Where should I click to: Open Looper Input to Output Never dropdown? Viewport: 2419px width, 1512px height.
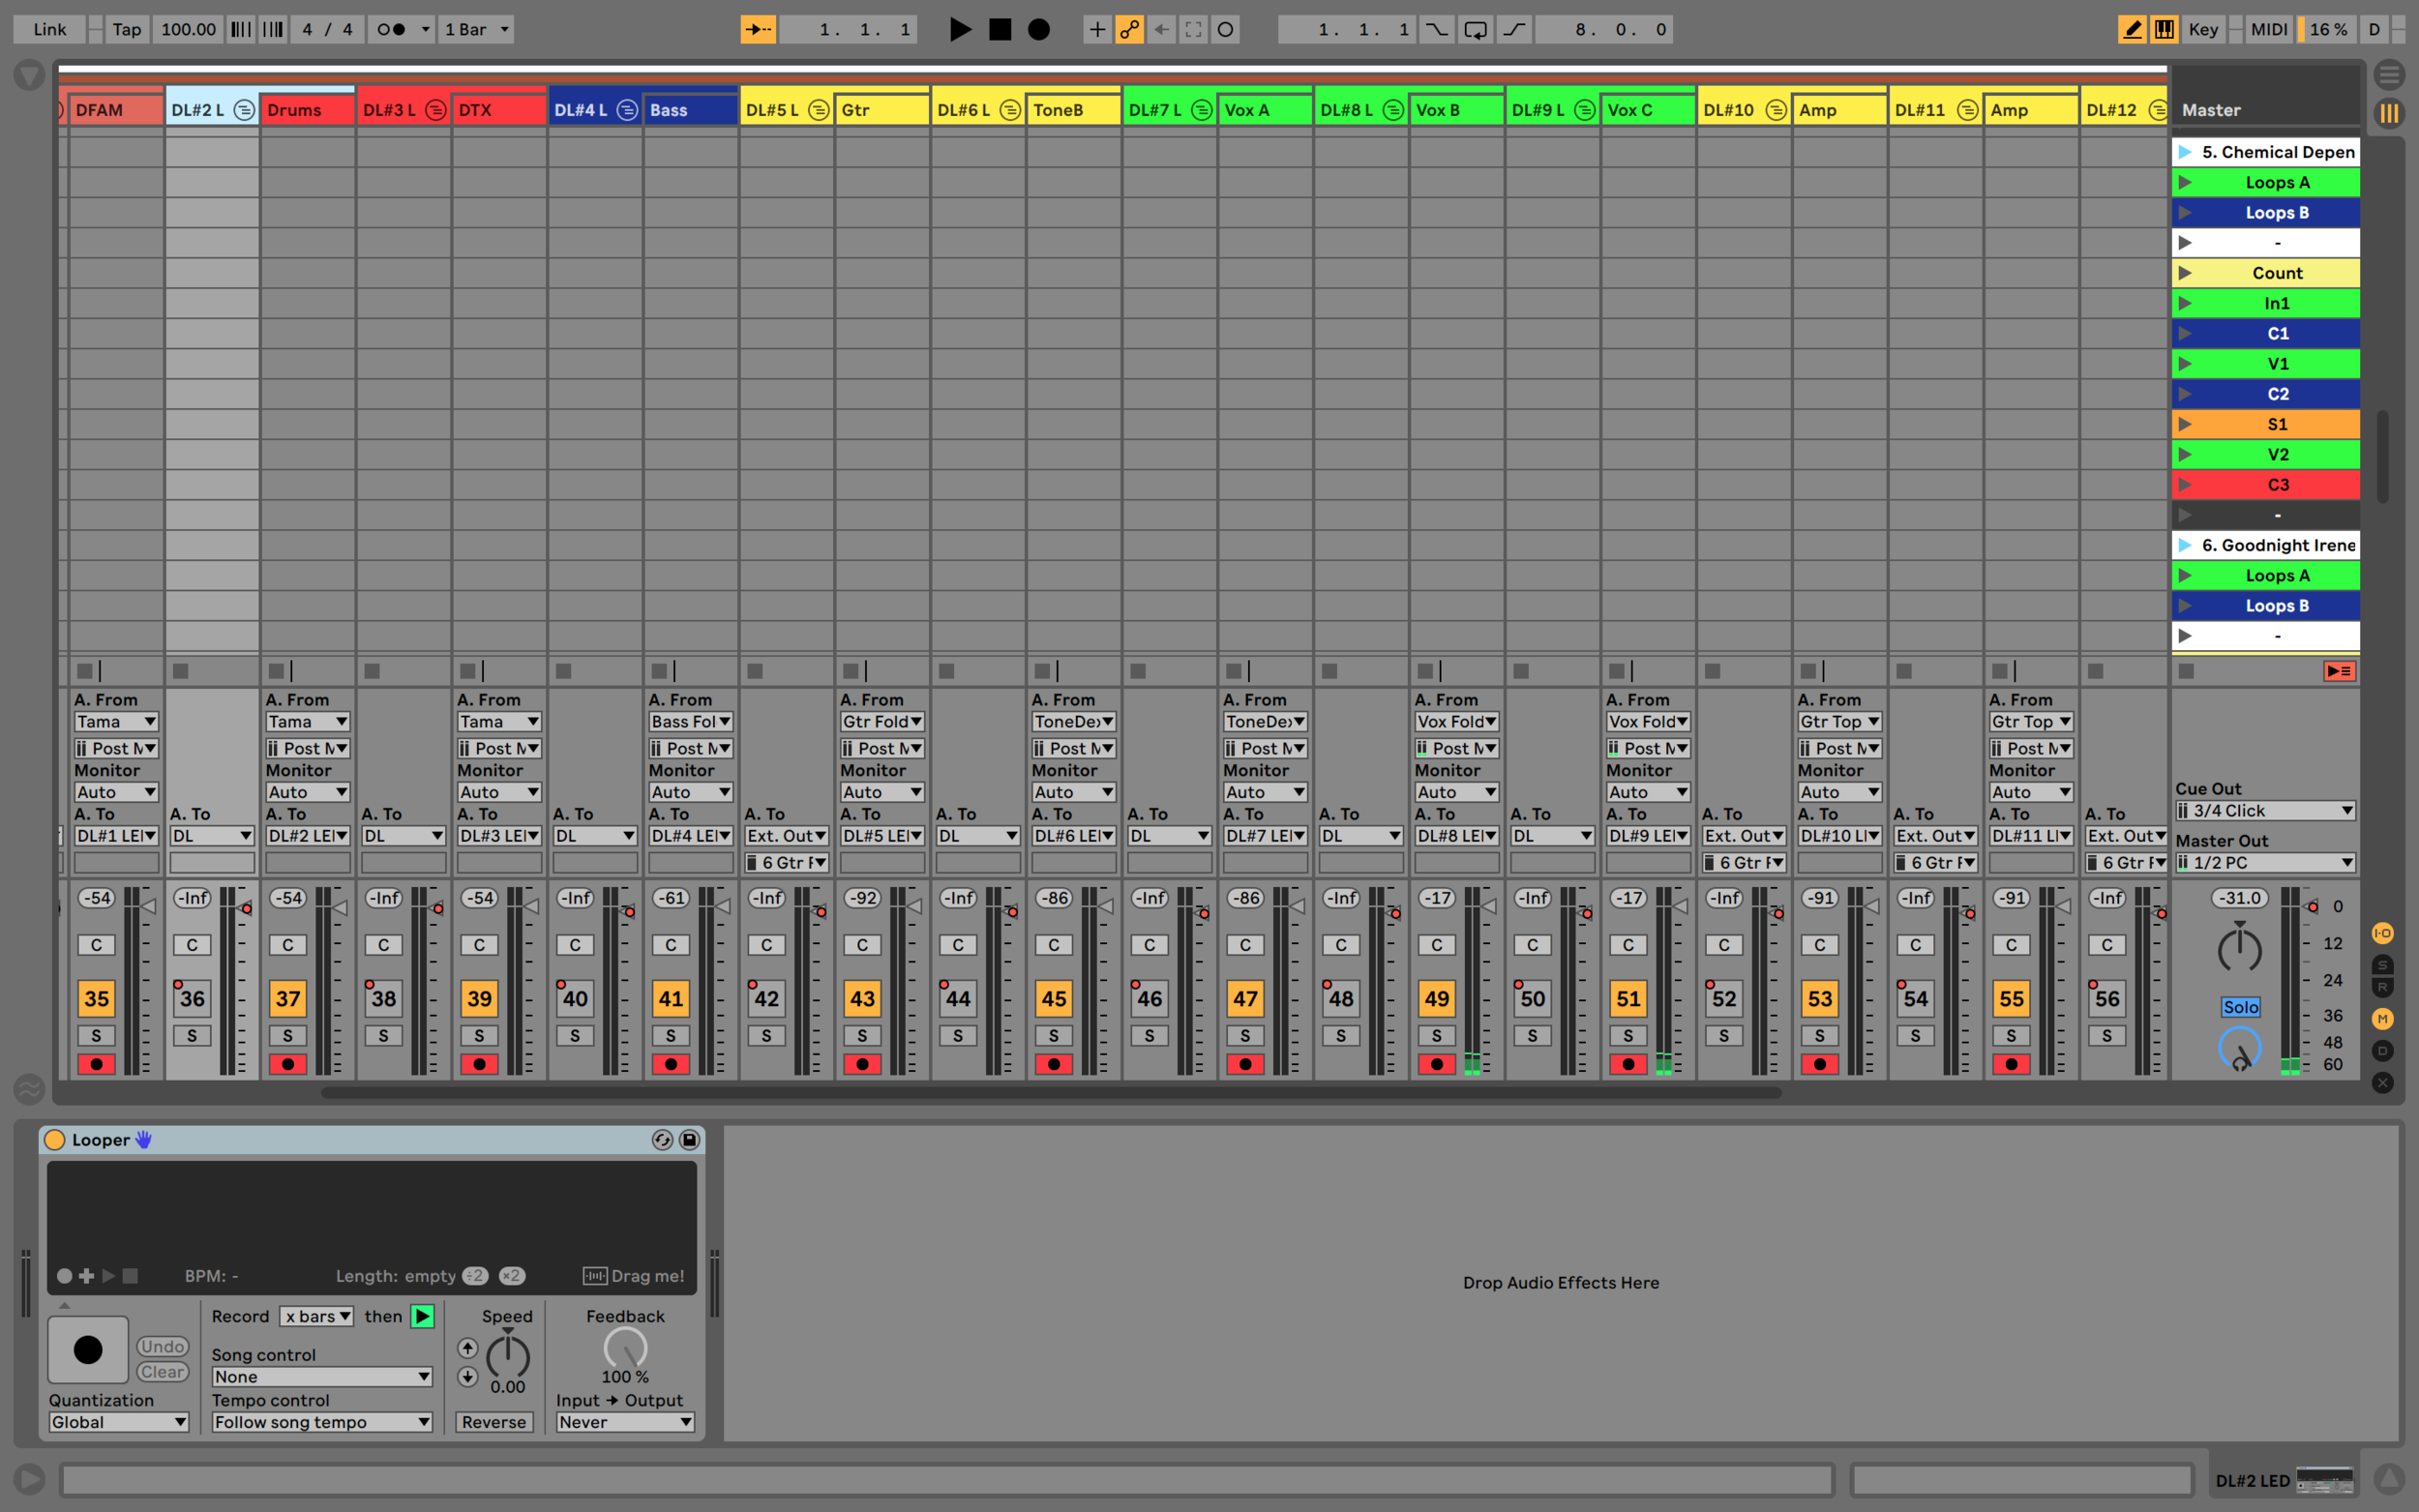click(625, 1422)
